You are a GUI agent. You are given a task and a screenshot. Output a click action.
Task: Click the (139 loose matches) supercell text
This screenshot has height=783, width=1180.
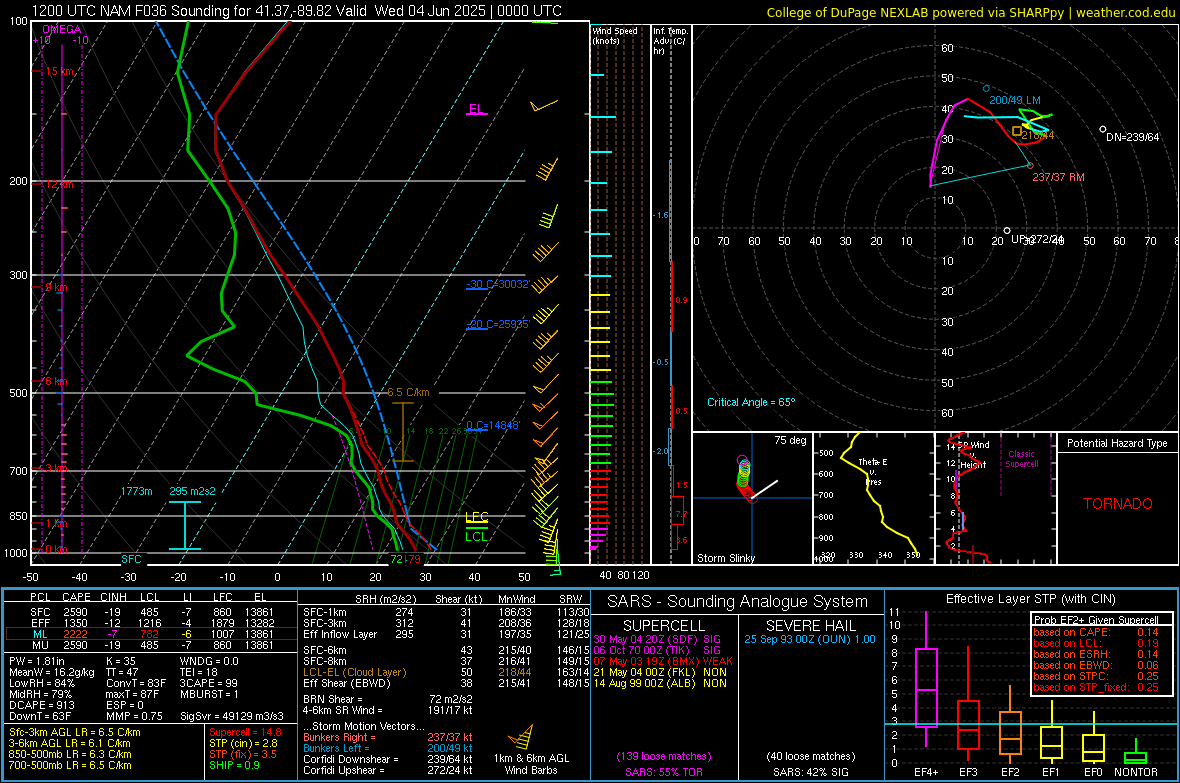(x=664, y=756)
